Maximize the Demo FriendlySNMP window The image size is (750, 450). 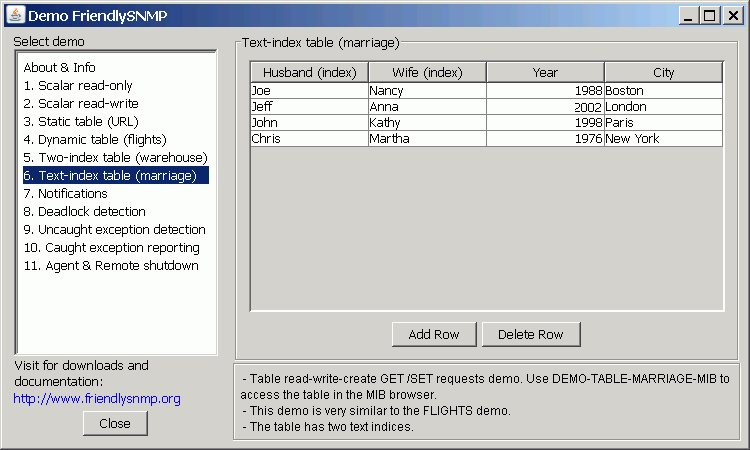710,15
